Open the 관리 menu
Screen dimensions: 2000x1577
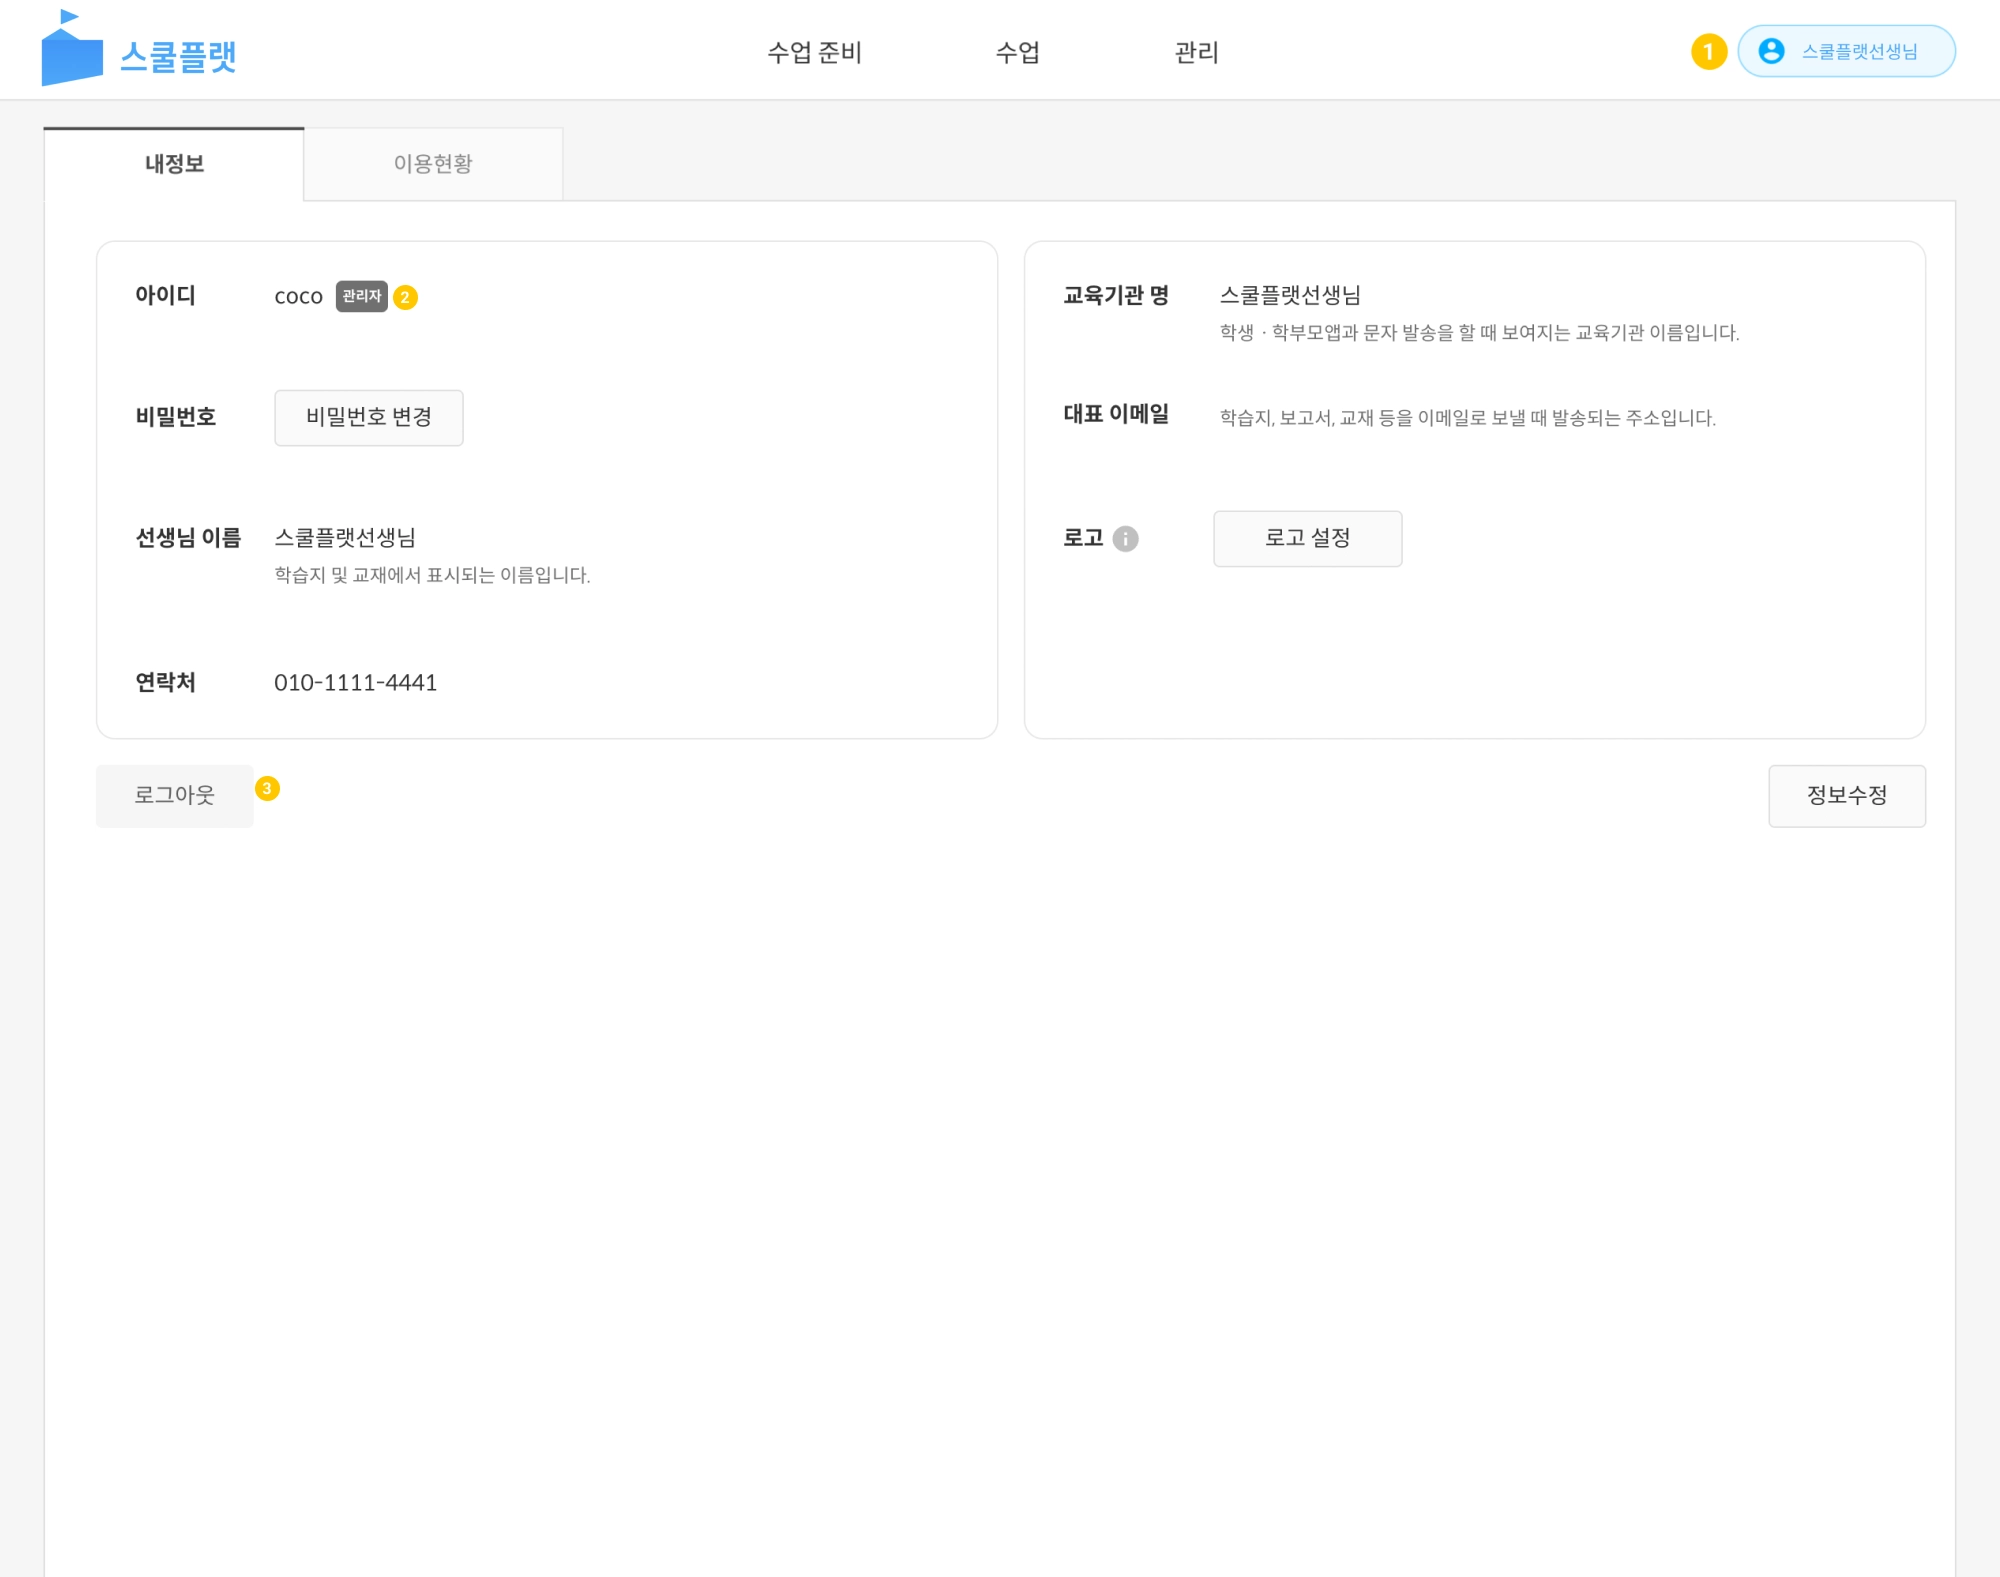point(1196,52)
